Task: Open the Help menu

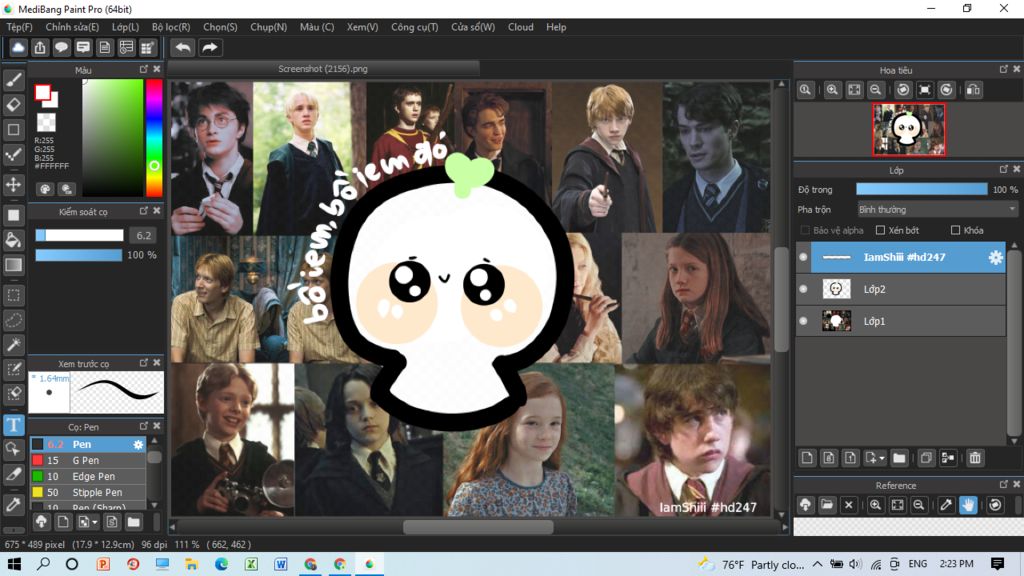Action: pos(556,27)
